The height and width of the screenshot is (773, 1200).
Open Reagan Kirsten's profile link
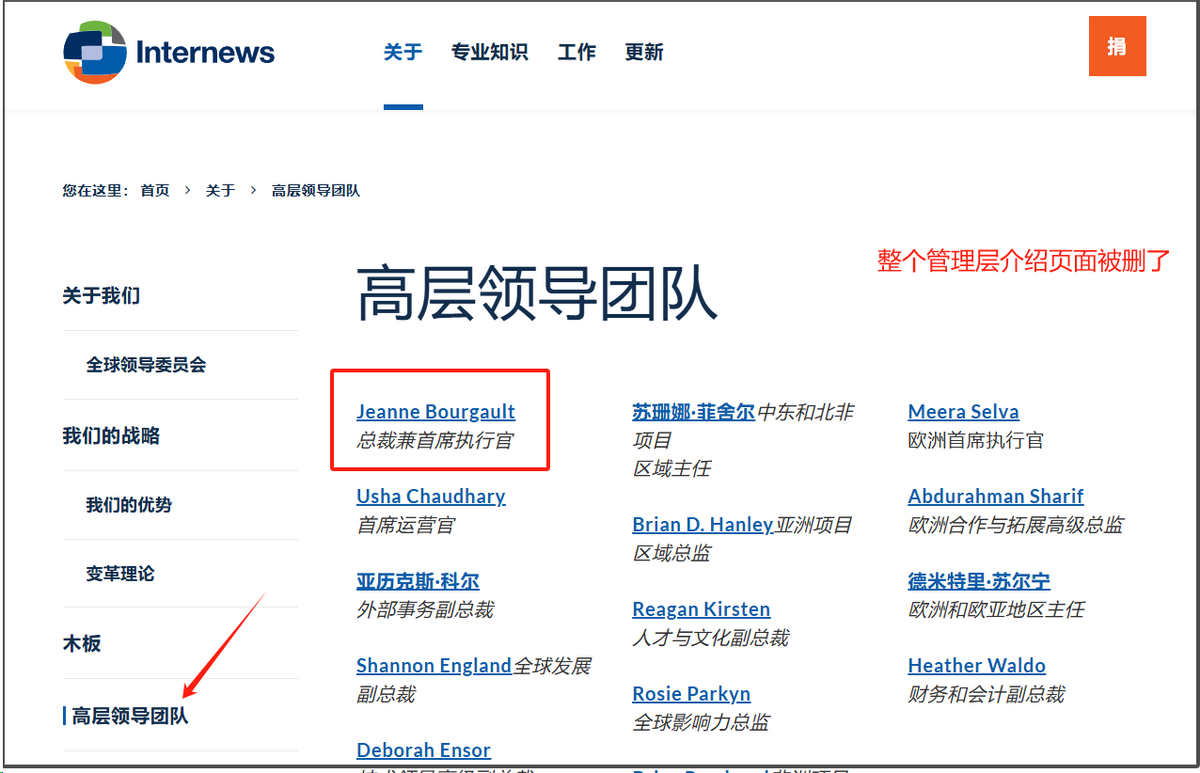click(702, 609)
